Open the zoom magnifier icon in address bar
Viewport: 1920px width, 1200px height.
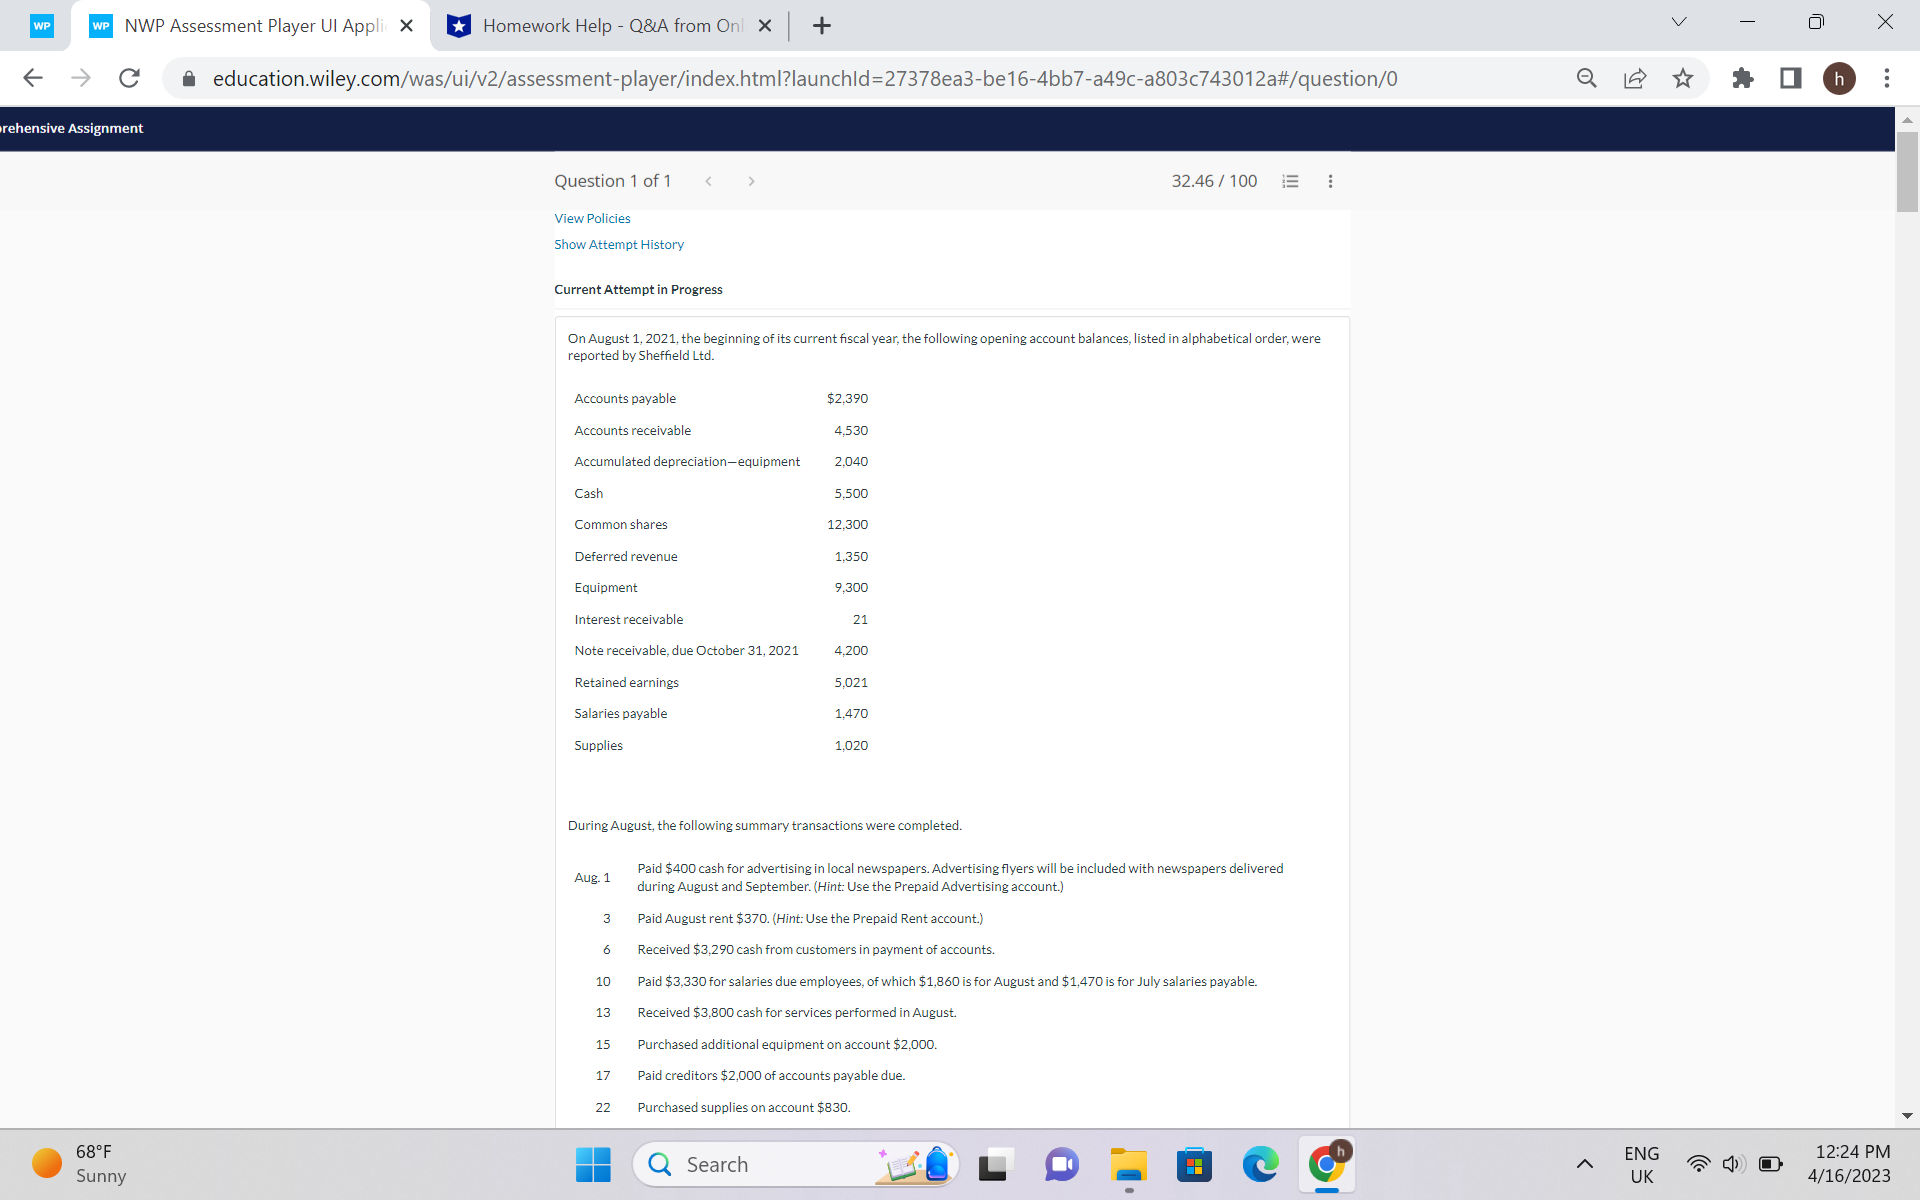[1586, 78]
